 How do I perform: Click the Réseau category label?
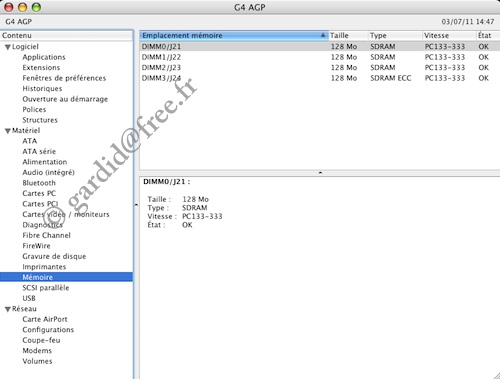[x=24, y=309]
